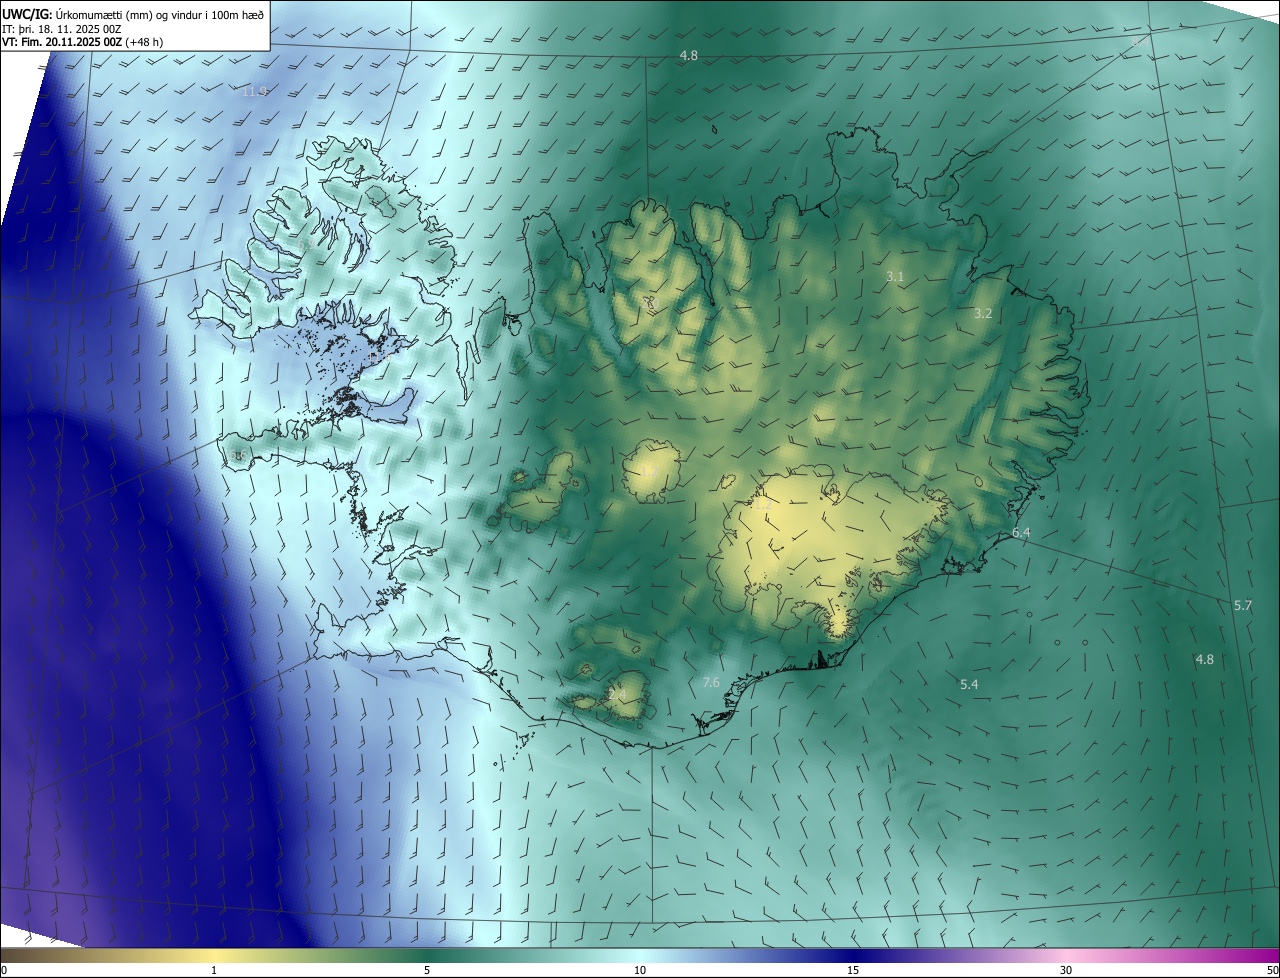Viewport: 1280px width, 978px height.
Task: Click the 1 tick label on the colorbar
Action: [x=214, y=970]
